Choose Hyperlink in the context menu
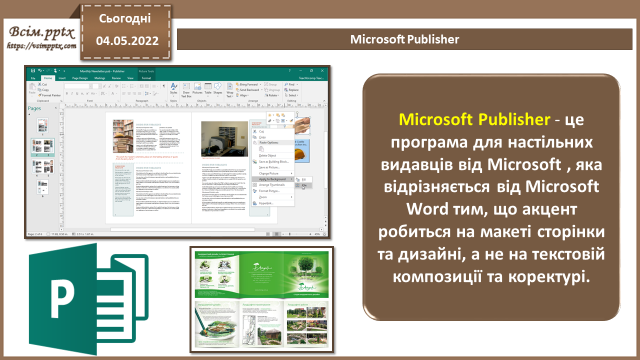 pos(273,203)
